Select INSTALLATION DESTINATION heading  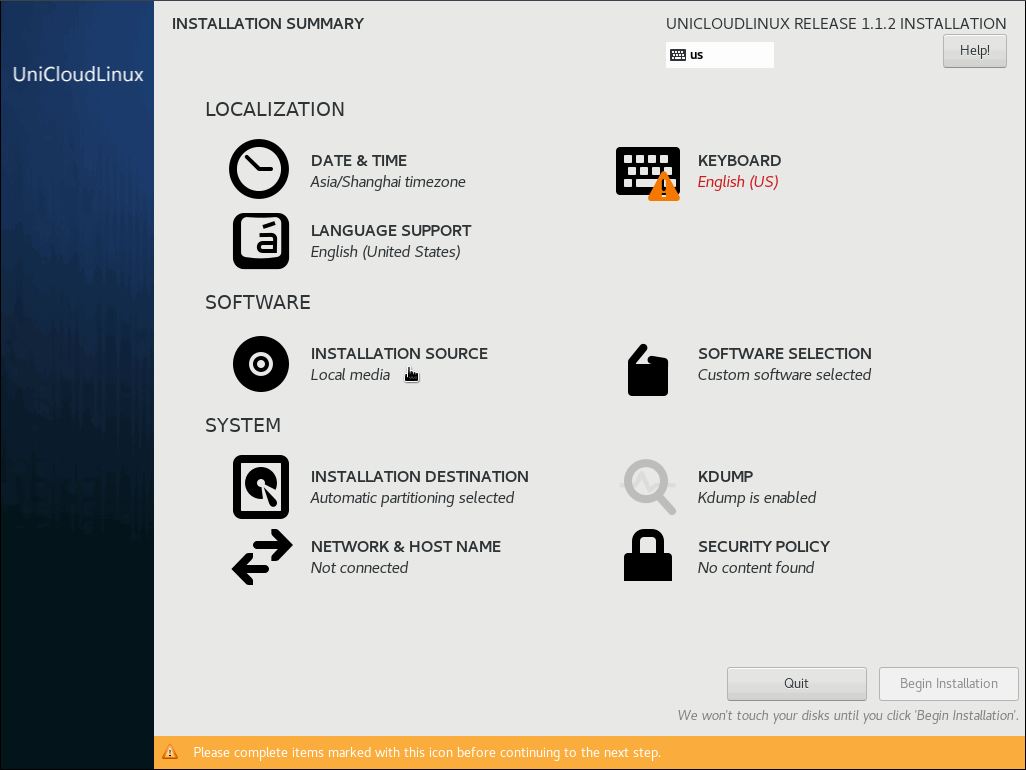pyautogui.click(x=419, y=477)
